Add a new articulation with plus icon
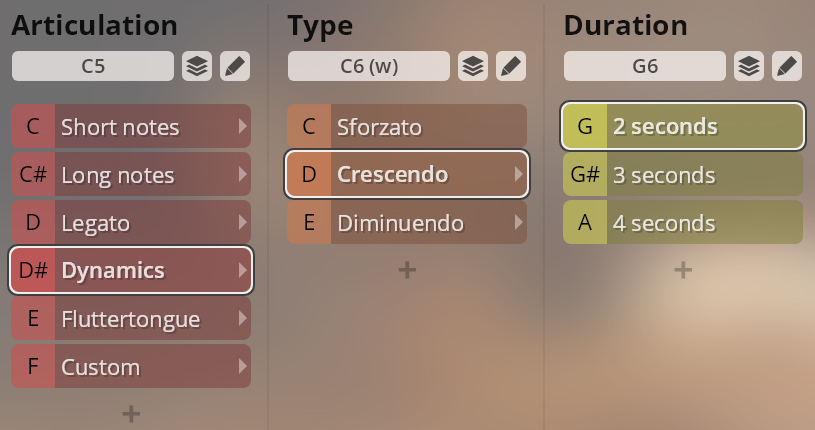 (131, 413)
